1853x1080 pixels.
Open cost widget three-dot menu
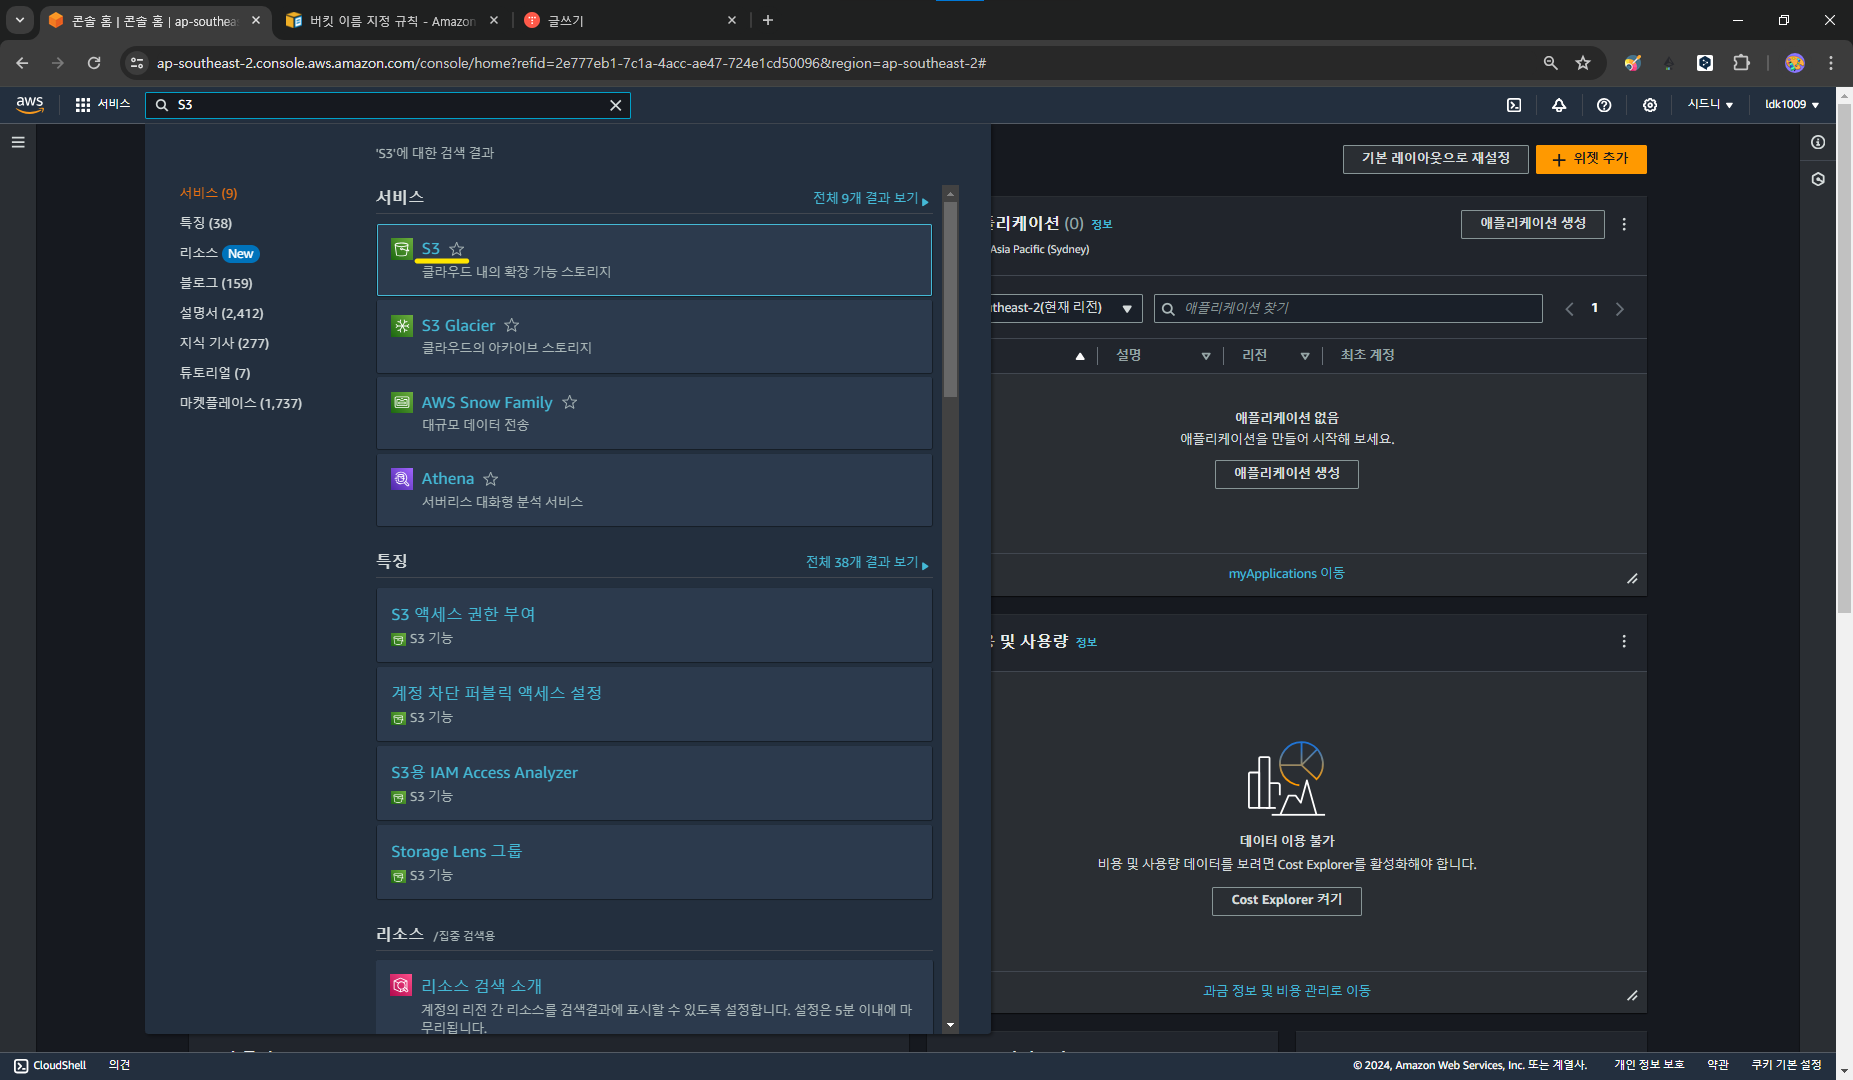click(1624, 641)
